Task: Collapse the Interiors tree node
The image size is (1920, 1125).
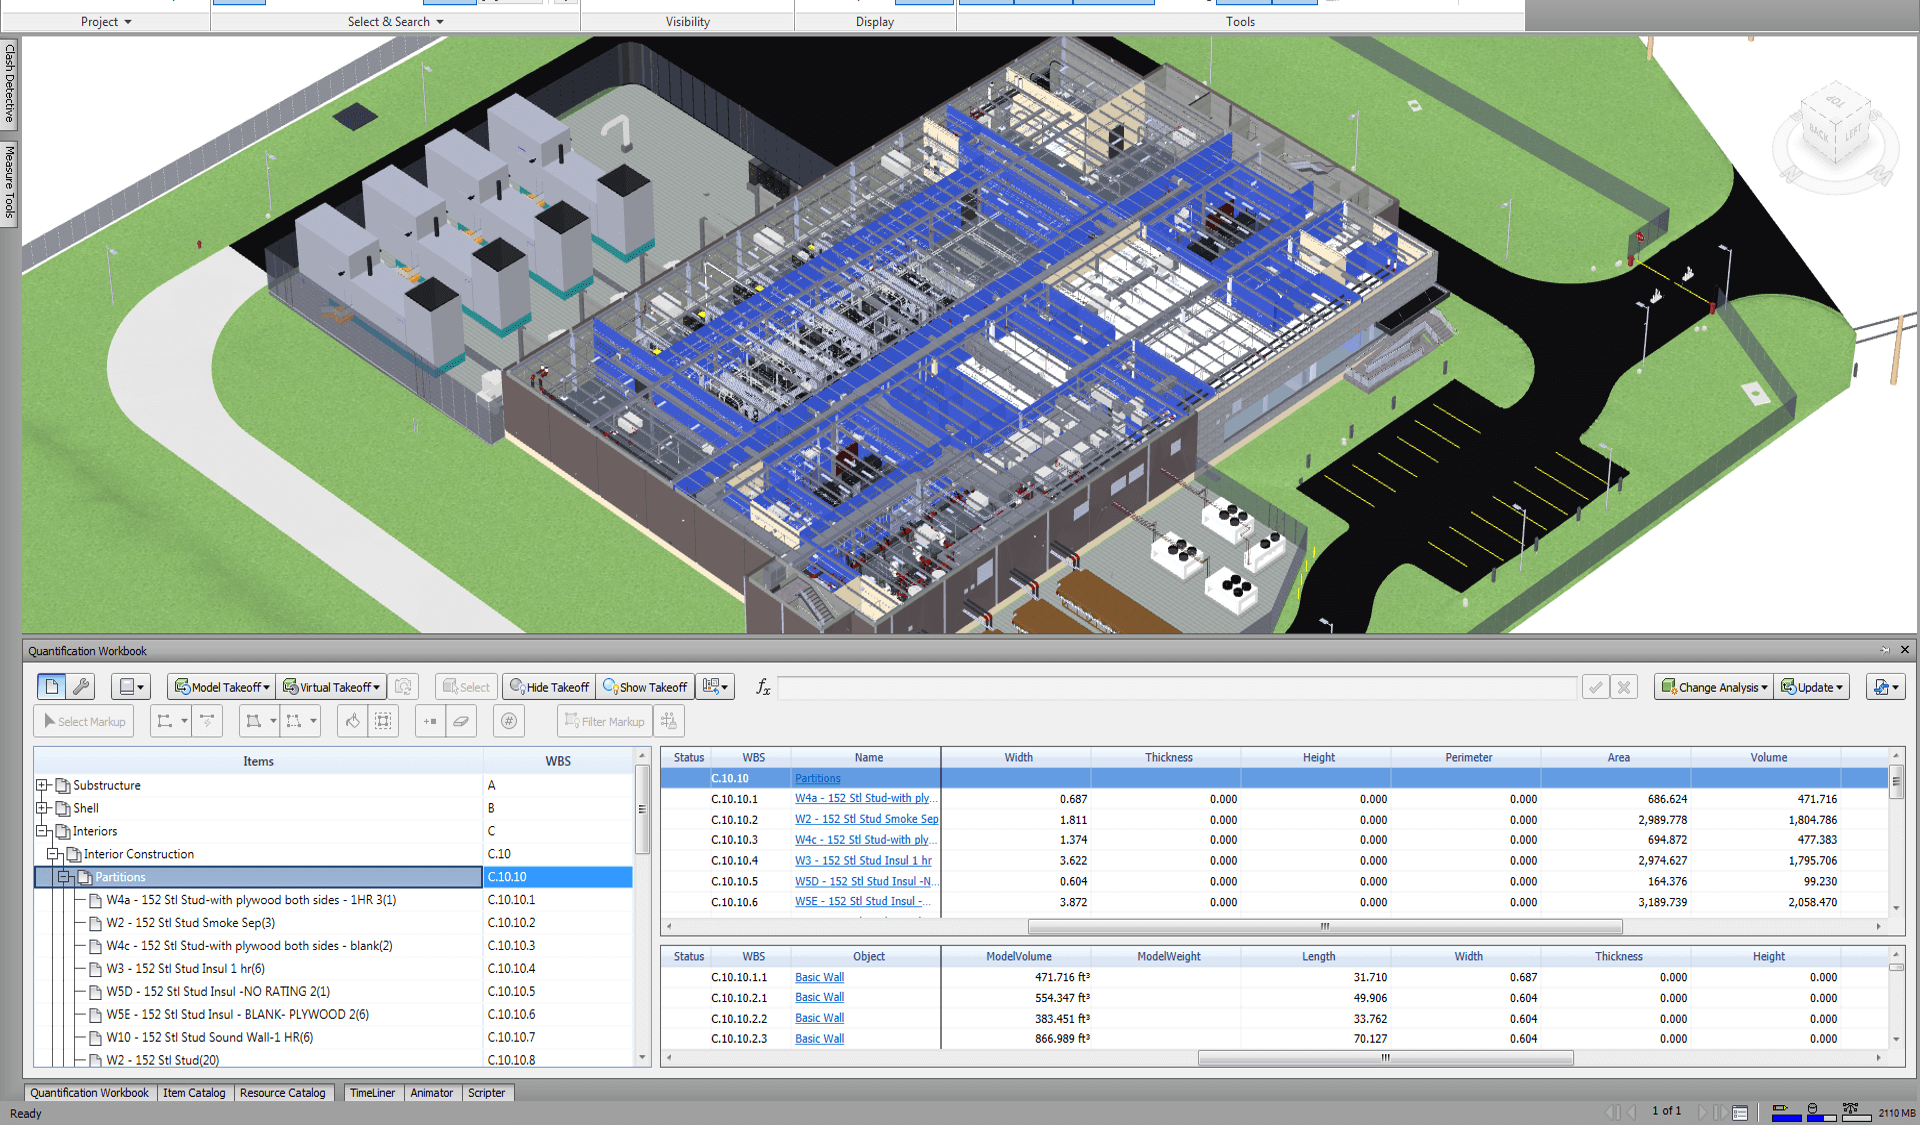Action: (x=43, y=831)
